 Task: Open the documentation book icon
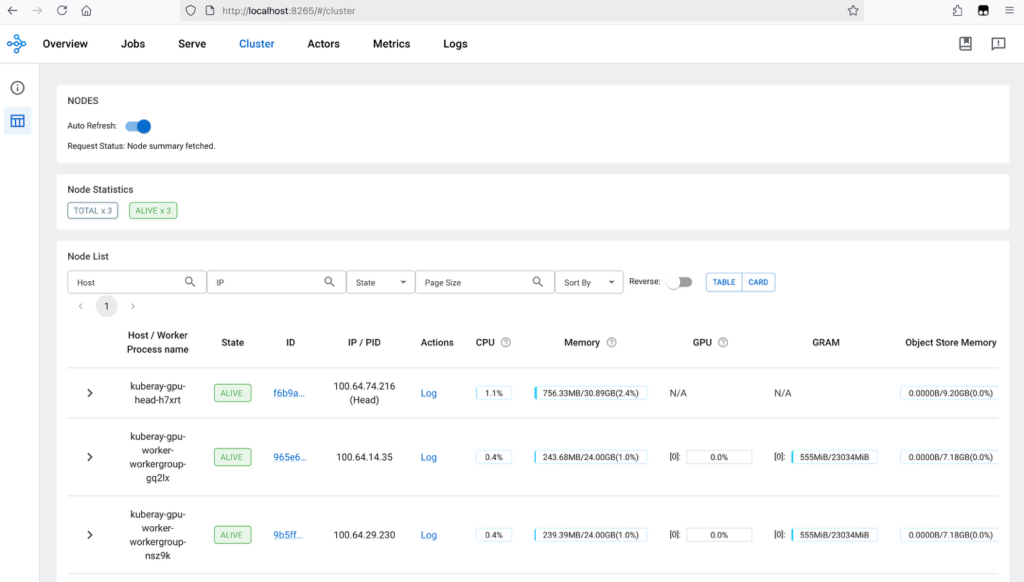coord(965,44)
